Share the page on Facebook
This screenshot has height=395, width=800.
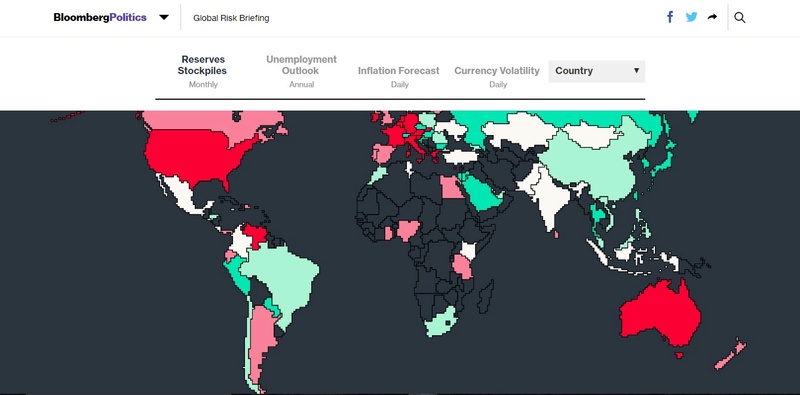670,17
